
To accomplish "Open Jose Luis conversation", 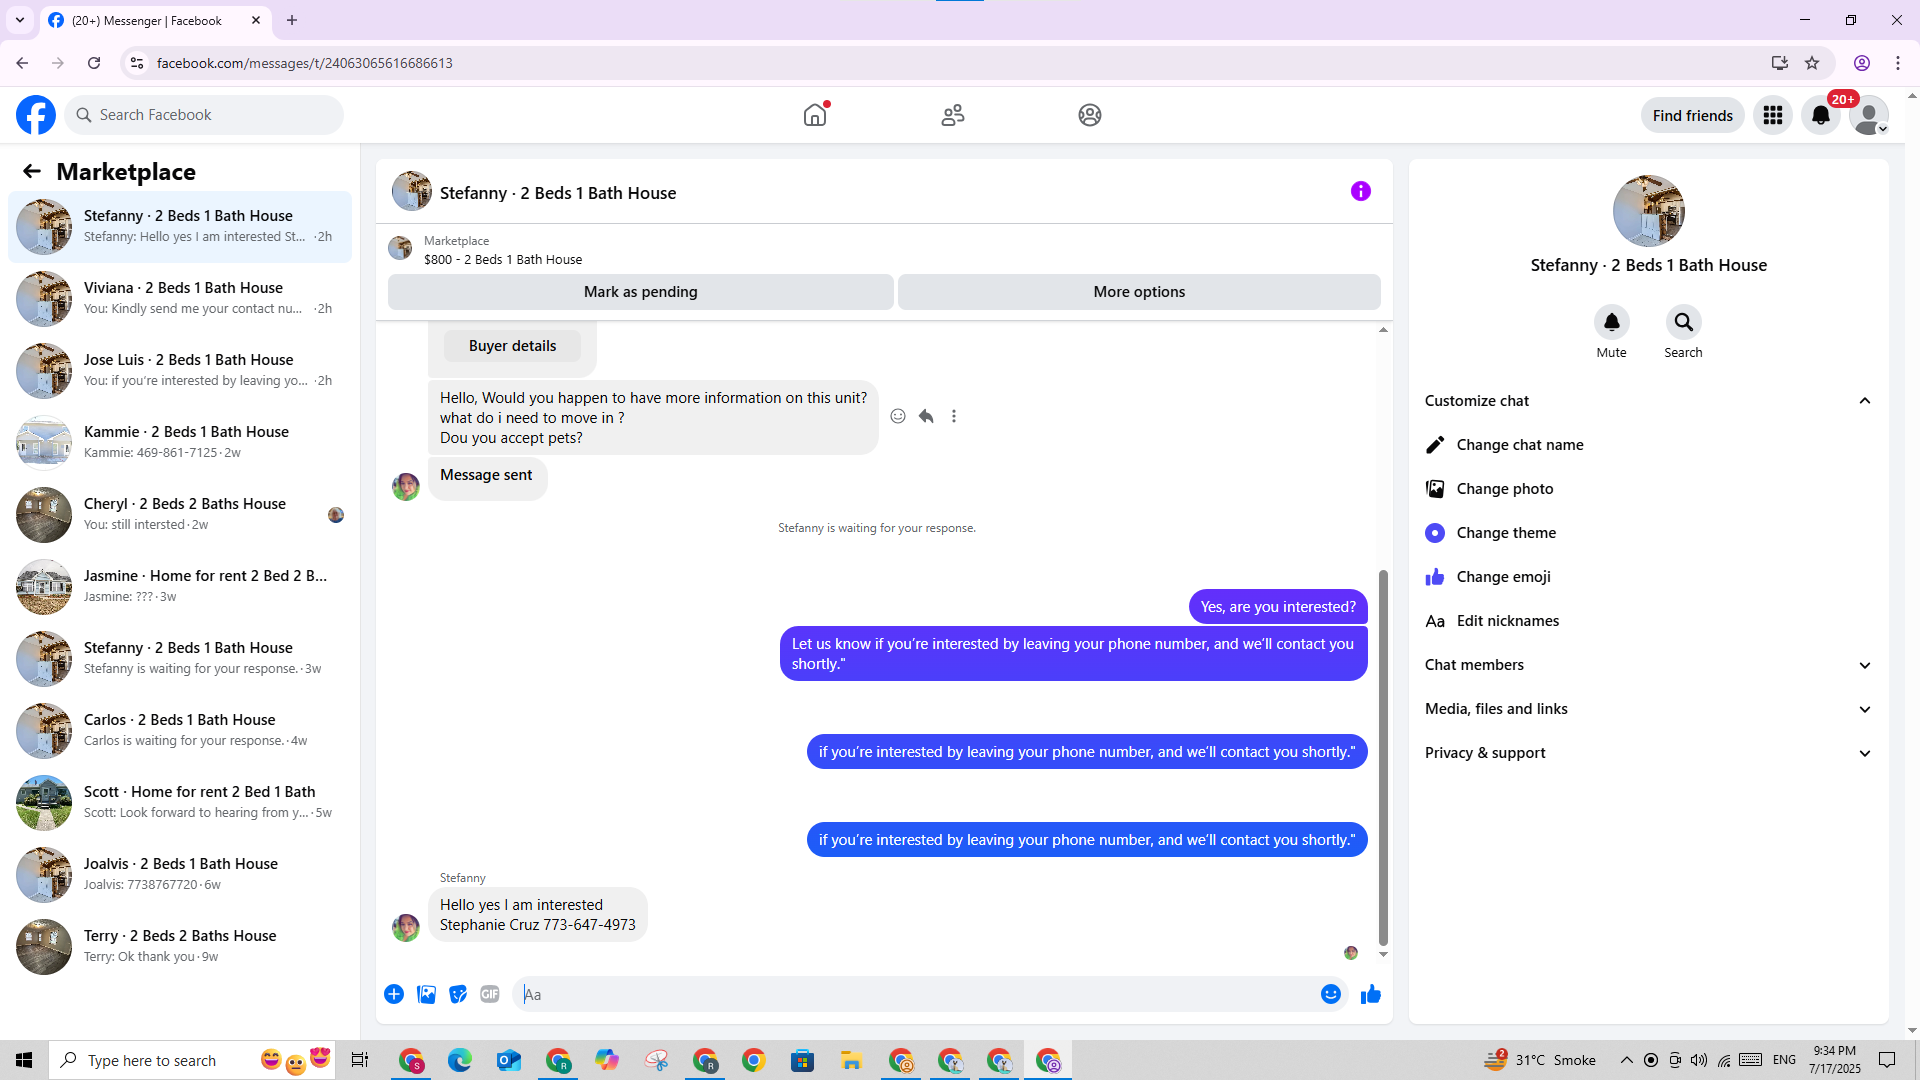I will tap(180, 371).
